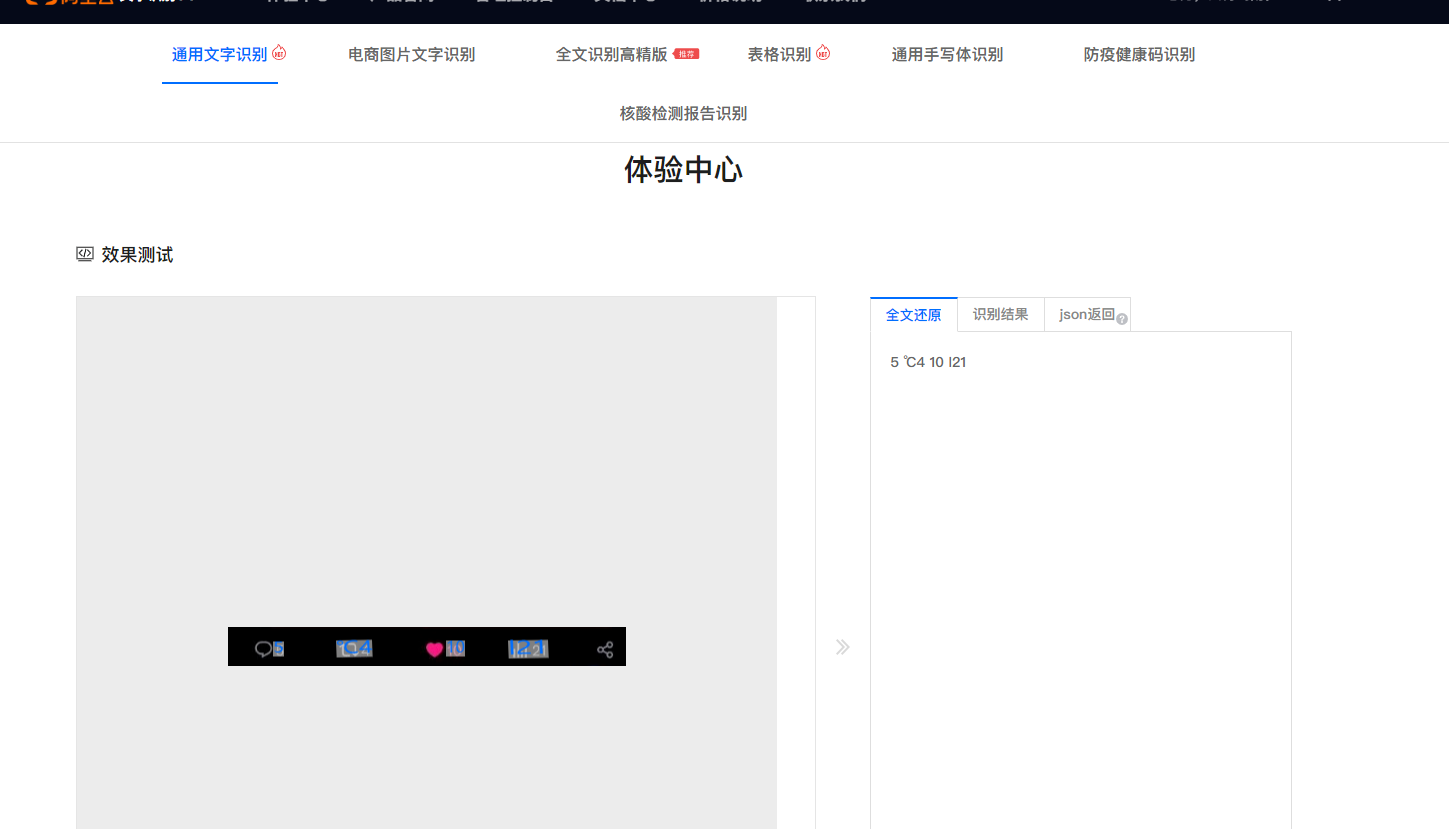Select 全文识别高精版 tab
The width and height of the screenshot is (1449, 829).
click(x=611, y=55)
